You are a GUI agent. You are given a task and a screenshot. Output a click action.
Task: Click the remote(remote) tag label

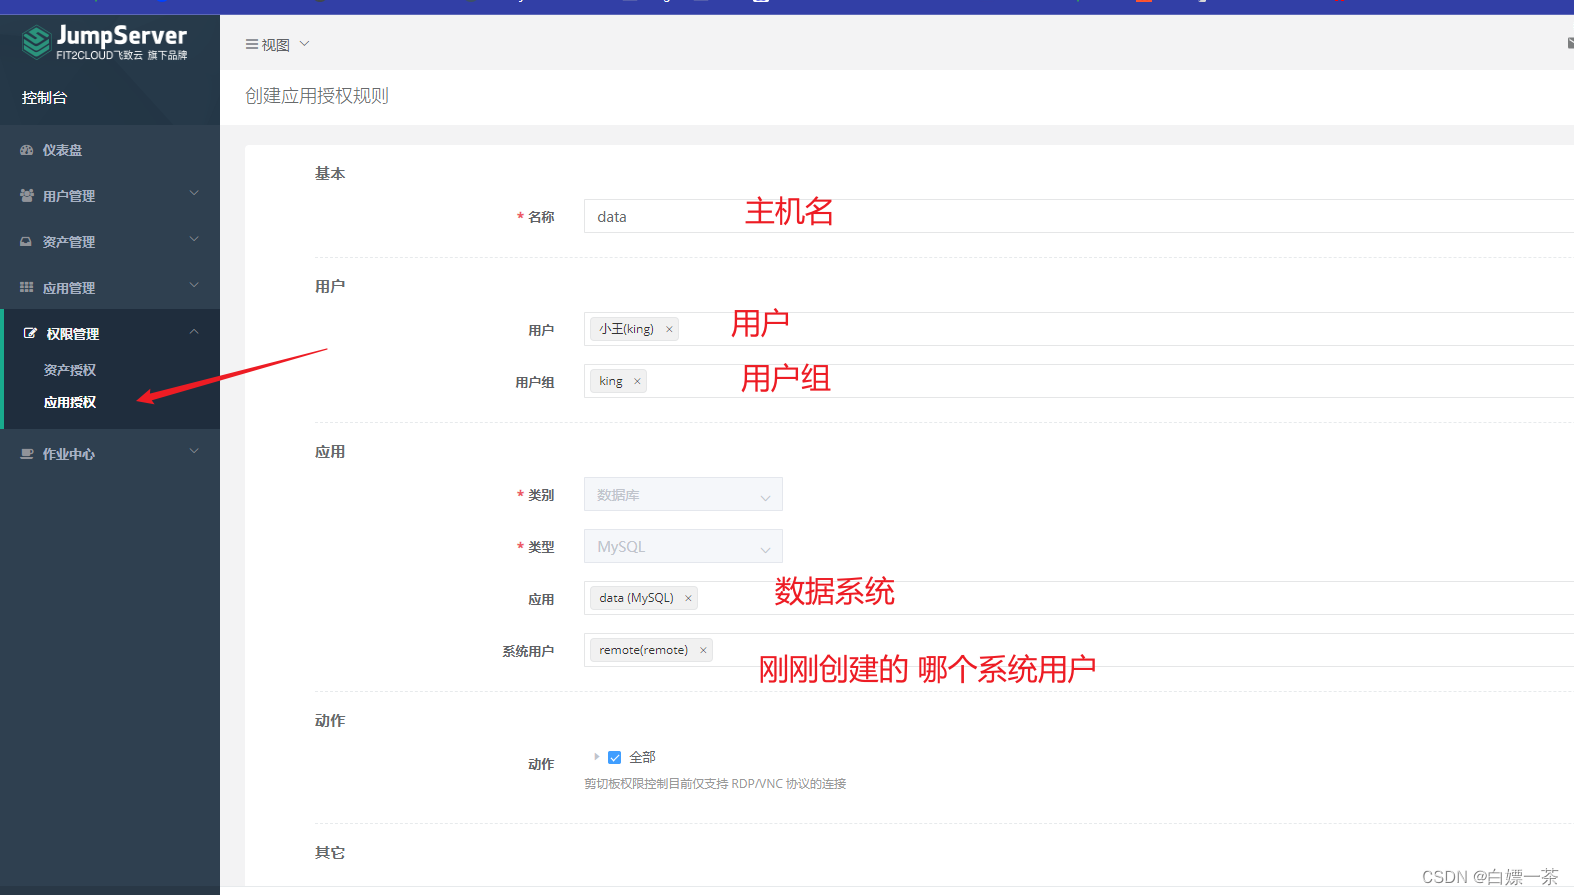(x=643, y=650)
